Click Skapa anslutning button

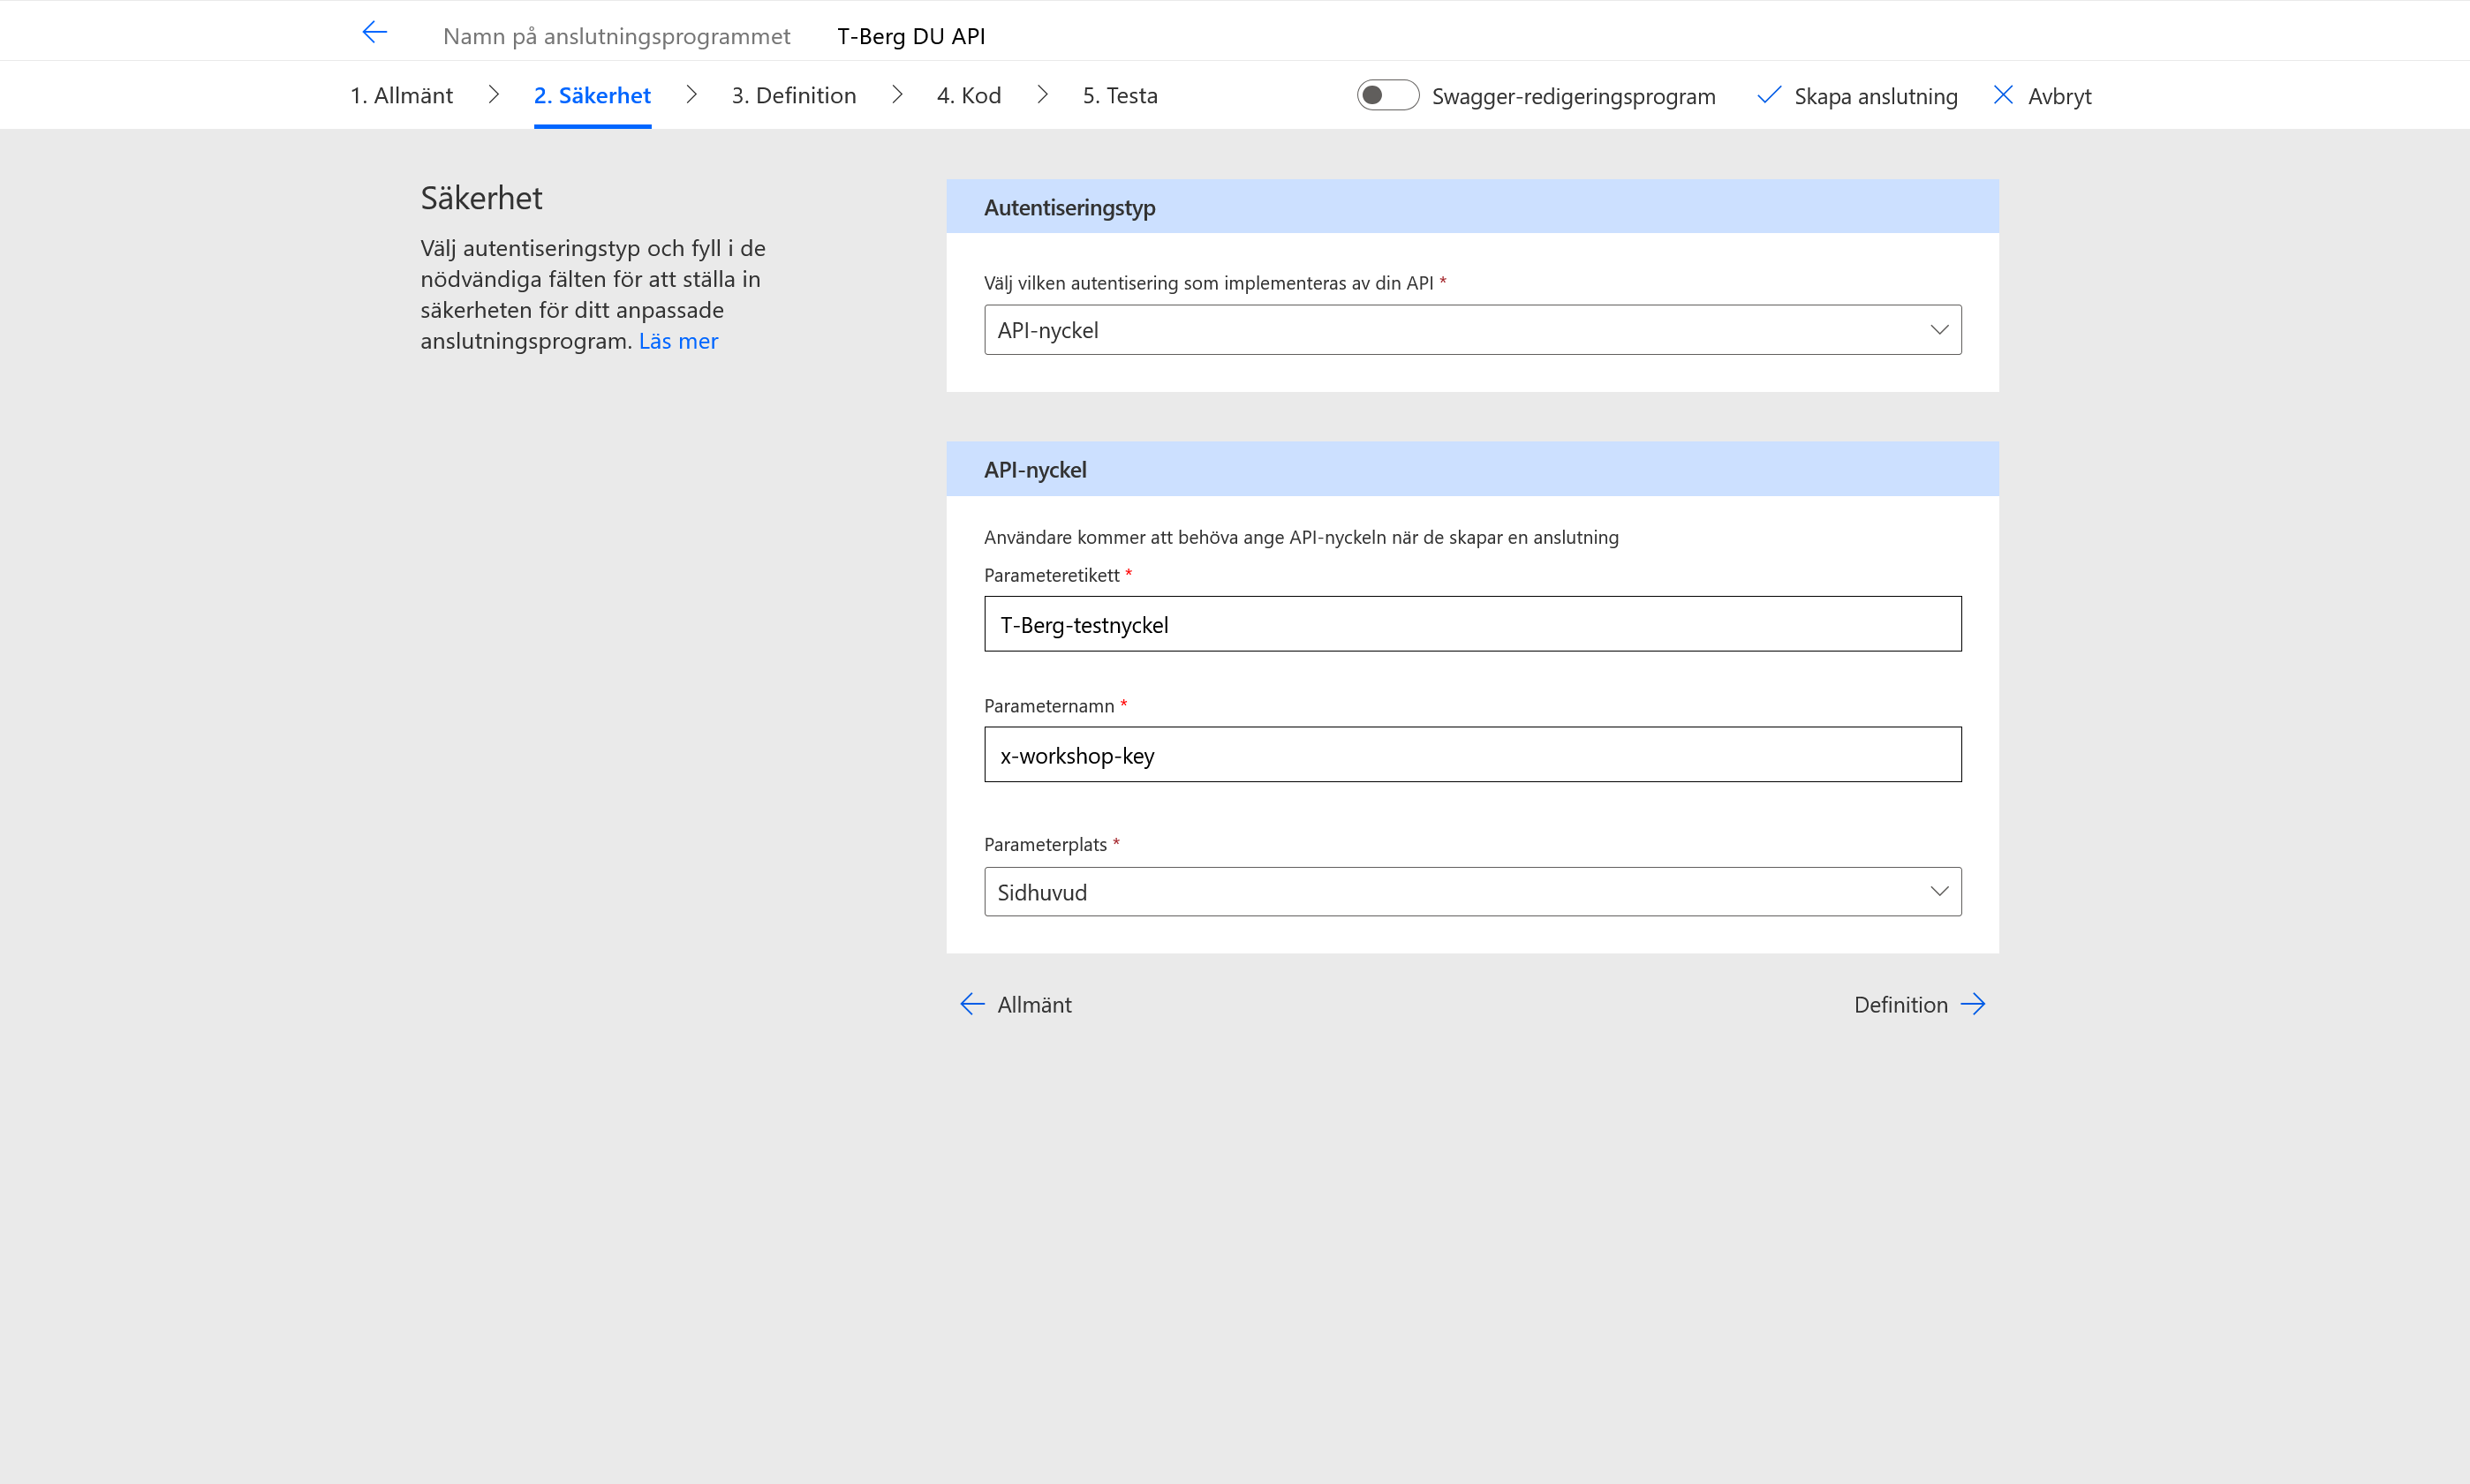tap(1857, 96)
